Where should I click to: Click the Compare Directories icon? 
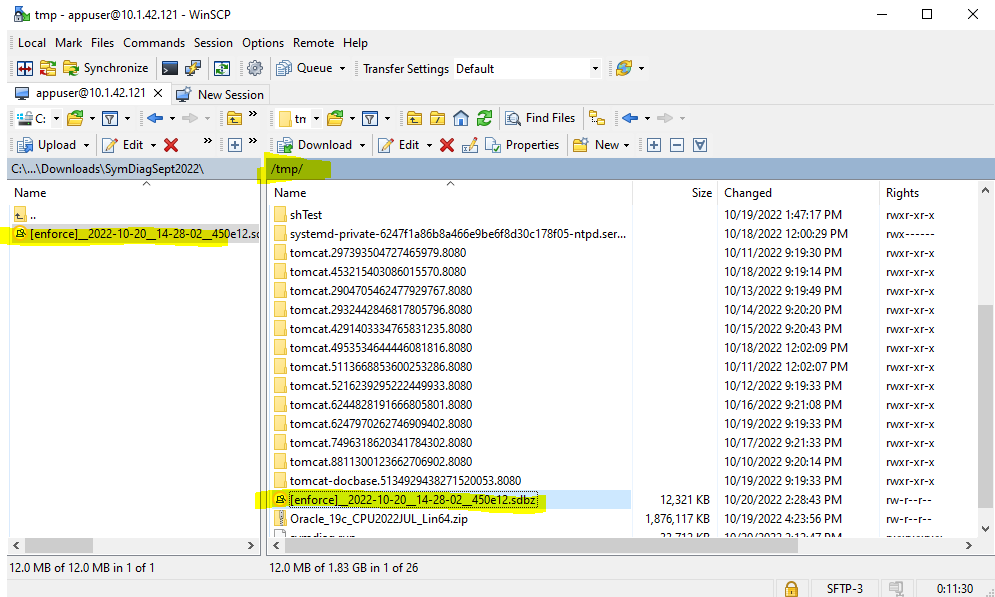pyautogui.click(x=25, y=68)
